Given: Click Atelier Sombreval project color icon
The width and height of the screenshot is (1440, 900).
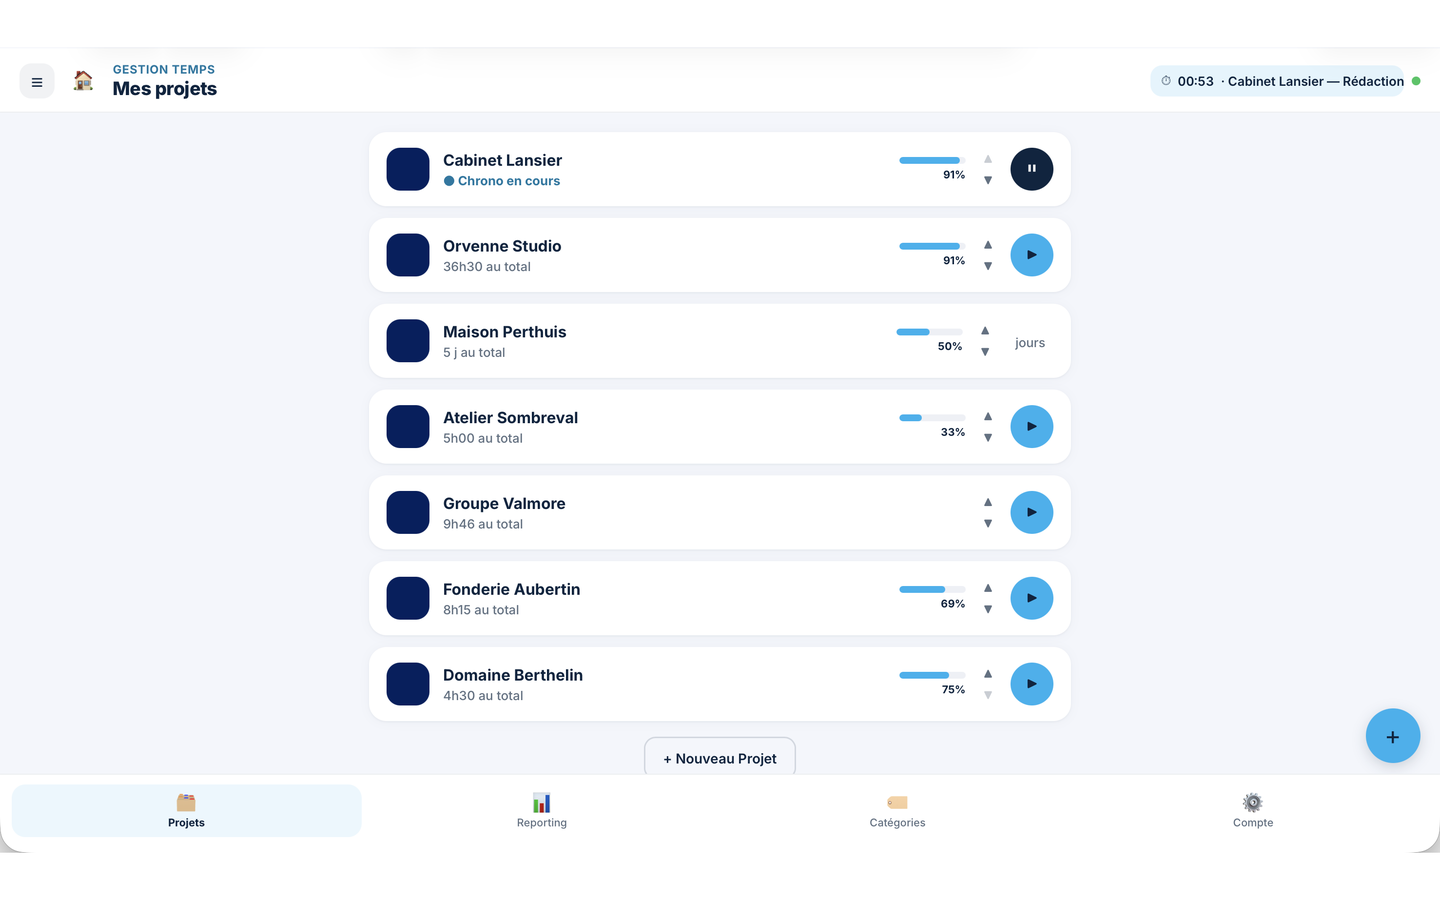Looking at the screenshot, I should pyautogui.click(x=408, y=427).
